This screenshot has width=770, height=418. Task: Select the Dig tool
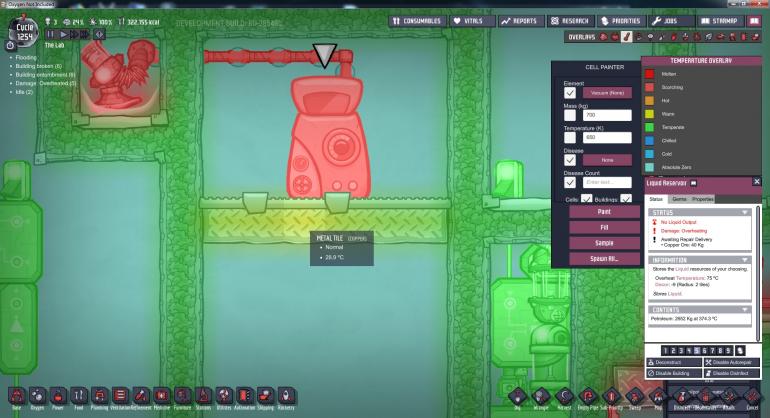click(518, 396)
